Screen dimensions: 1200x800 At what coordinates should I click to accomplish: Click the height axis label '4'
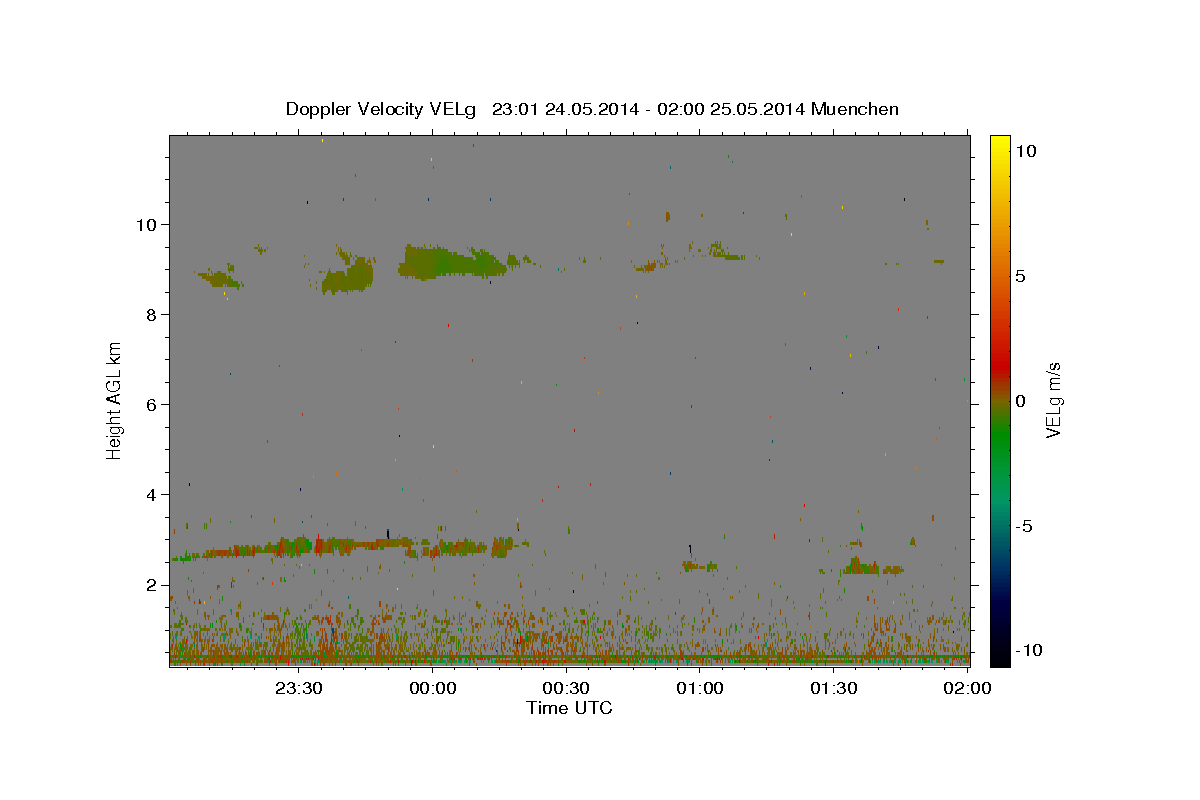pos(152,495)
